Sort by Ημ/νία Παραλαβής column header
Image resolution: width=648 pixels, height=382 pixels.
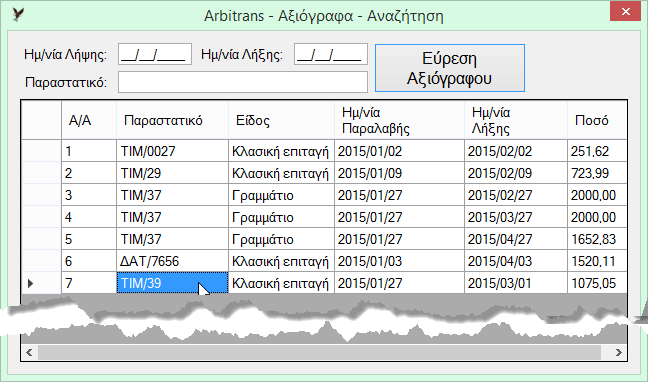(x=399, y=120)
